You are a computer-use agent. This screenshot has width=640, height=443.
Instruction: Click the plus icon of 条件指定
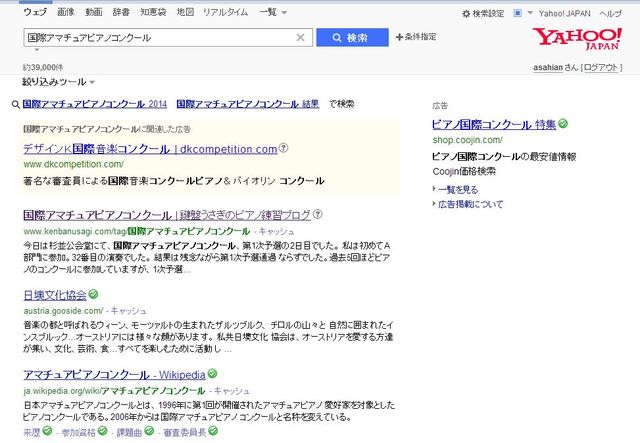[x=399, y=37]
